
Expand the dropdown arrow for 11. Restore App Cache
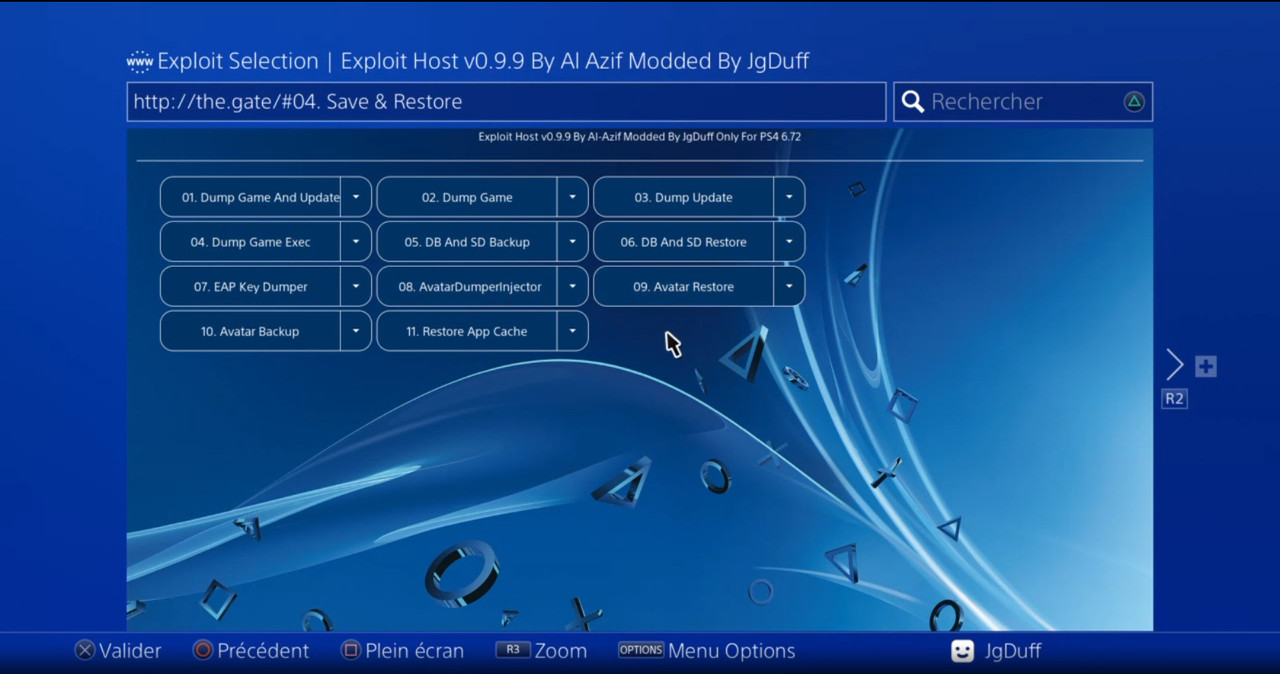point(572,331)
